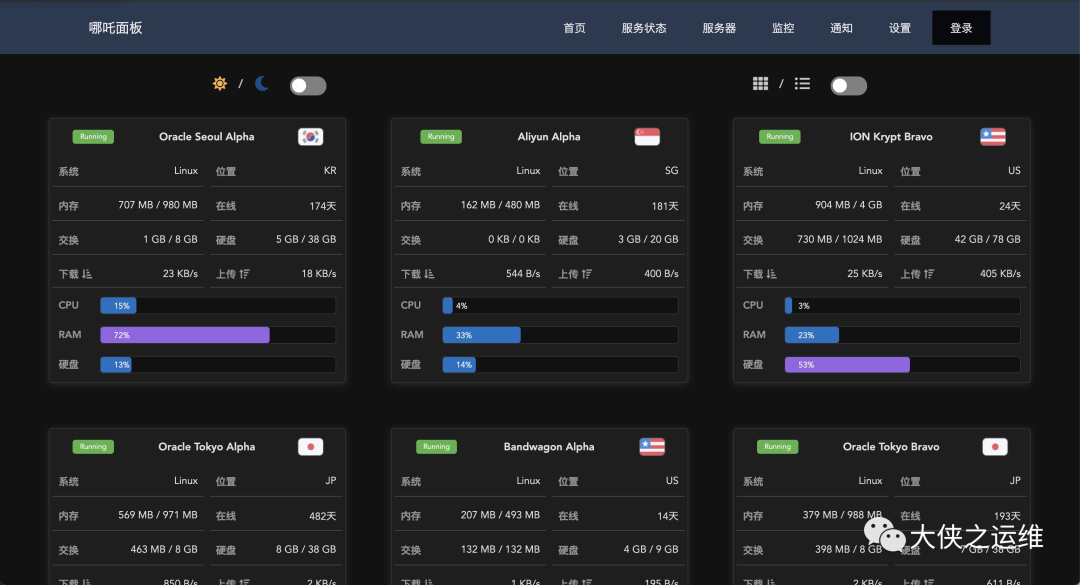This screenshot has width=1080, height=585.
Task: Click Oracle Seoul Alpha RAM 72% bar
Action: coord(218,335)
